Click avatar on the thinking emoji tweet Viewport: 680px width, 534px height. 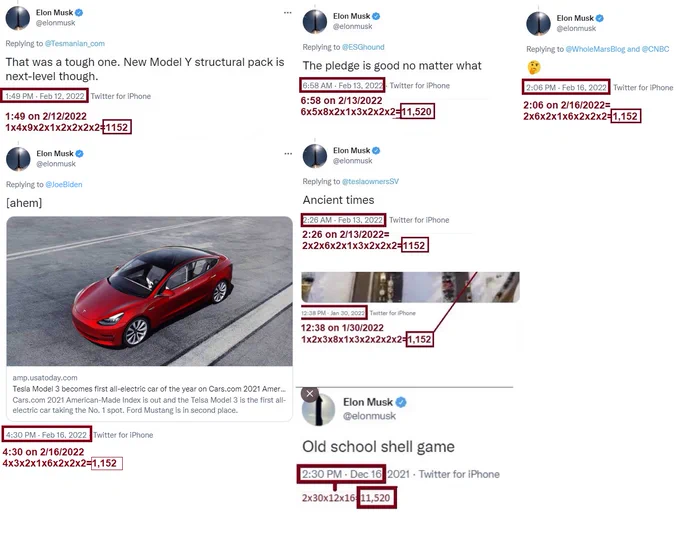538,23
